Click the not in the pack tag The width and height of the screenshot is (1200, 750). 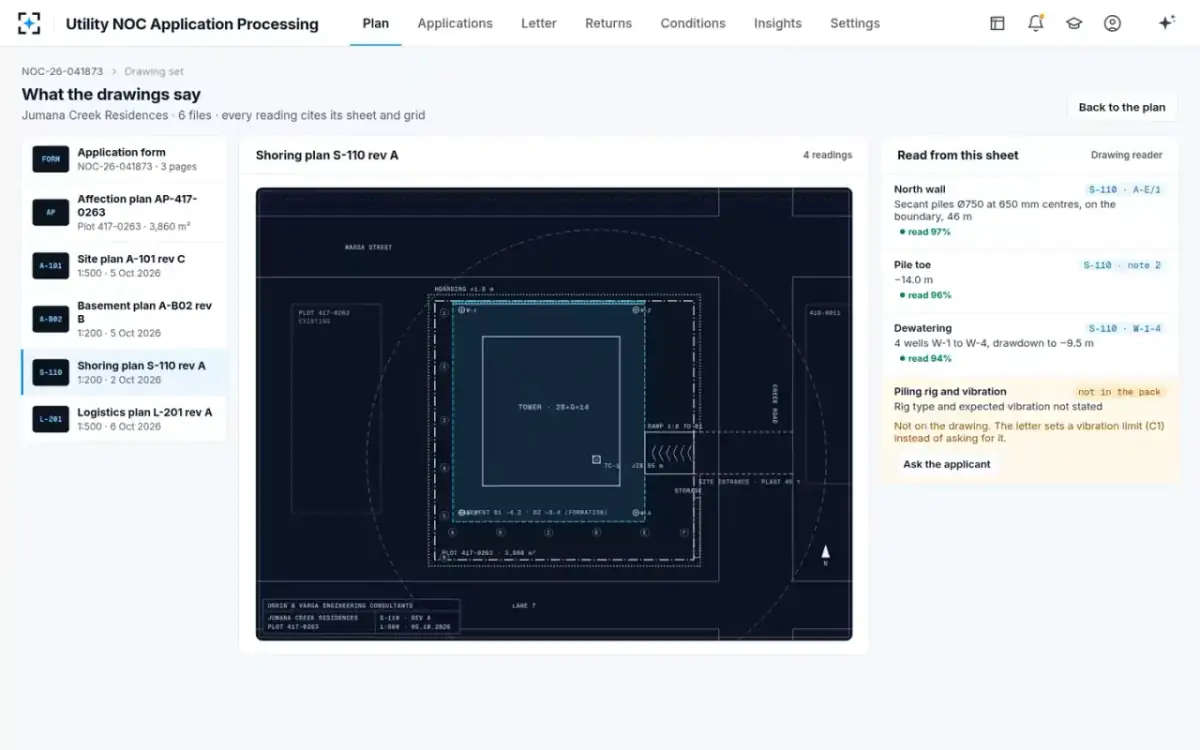(1119, 392)
